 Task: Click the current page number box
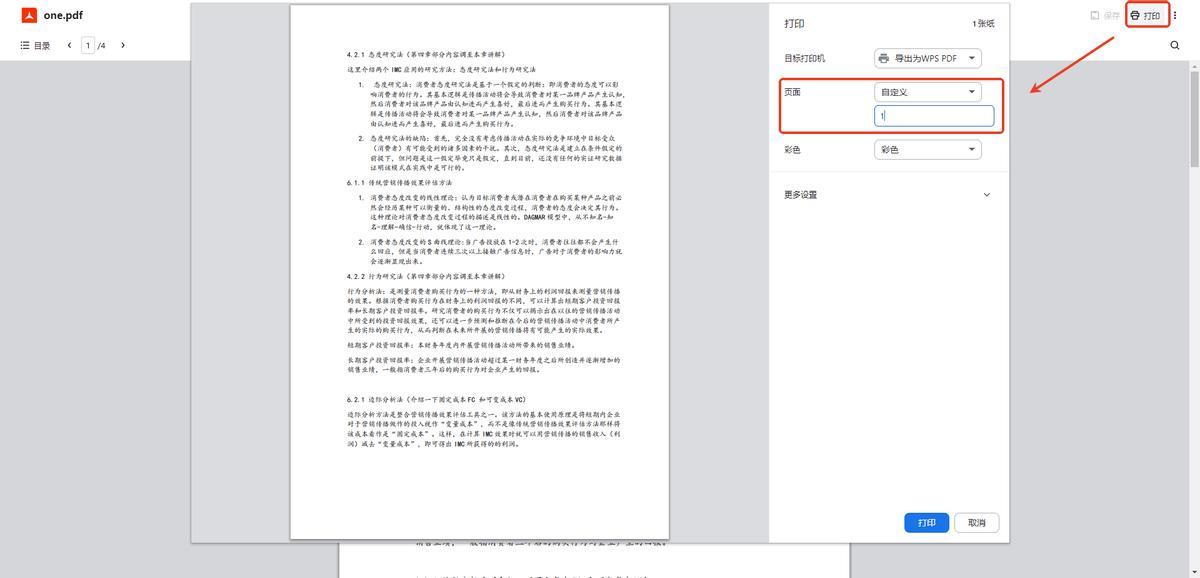88,45
